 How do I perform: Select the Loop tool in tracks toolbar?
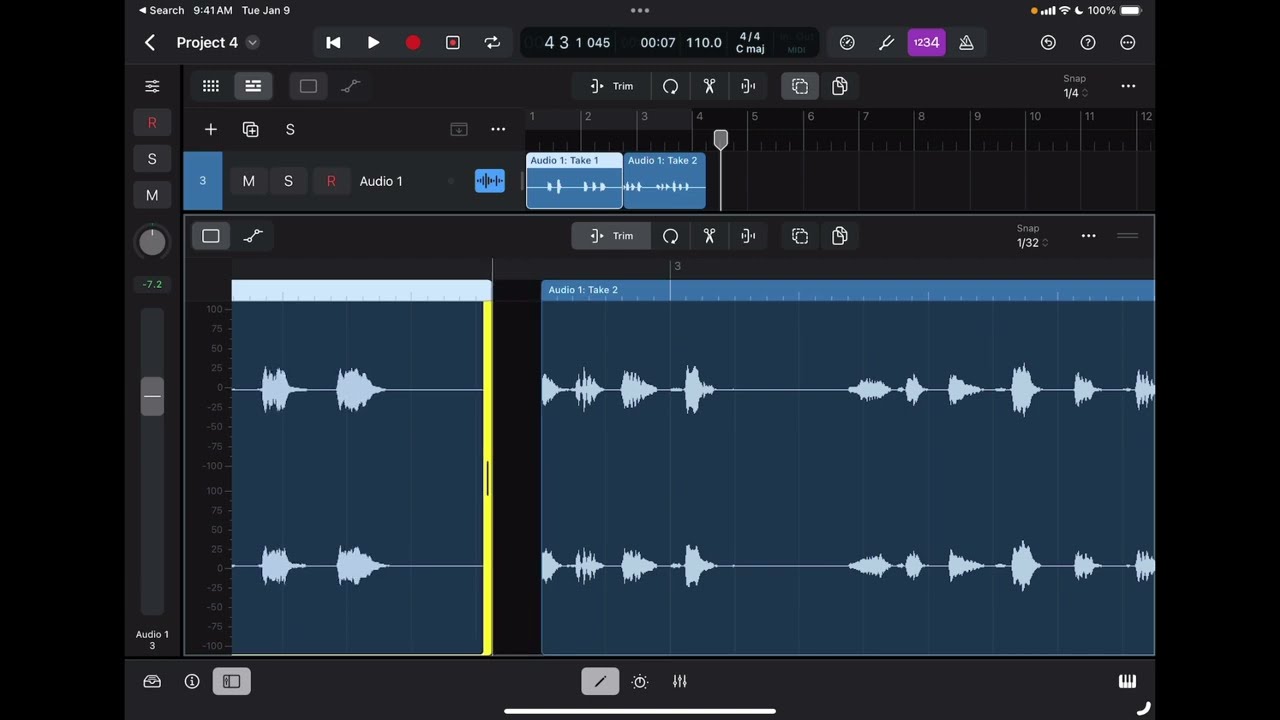tap(670, 86)
